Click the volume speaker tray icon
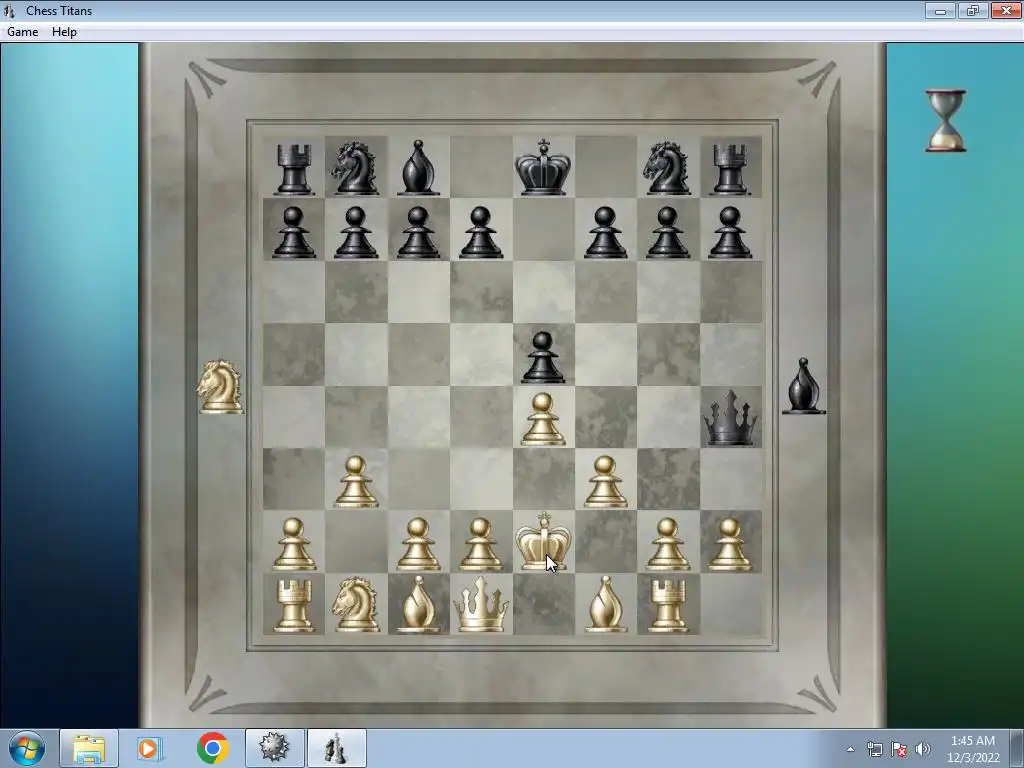 (922, 749)
